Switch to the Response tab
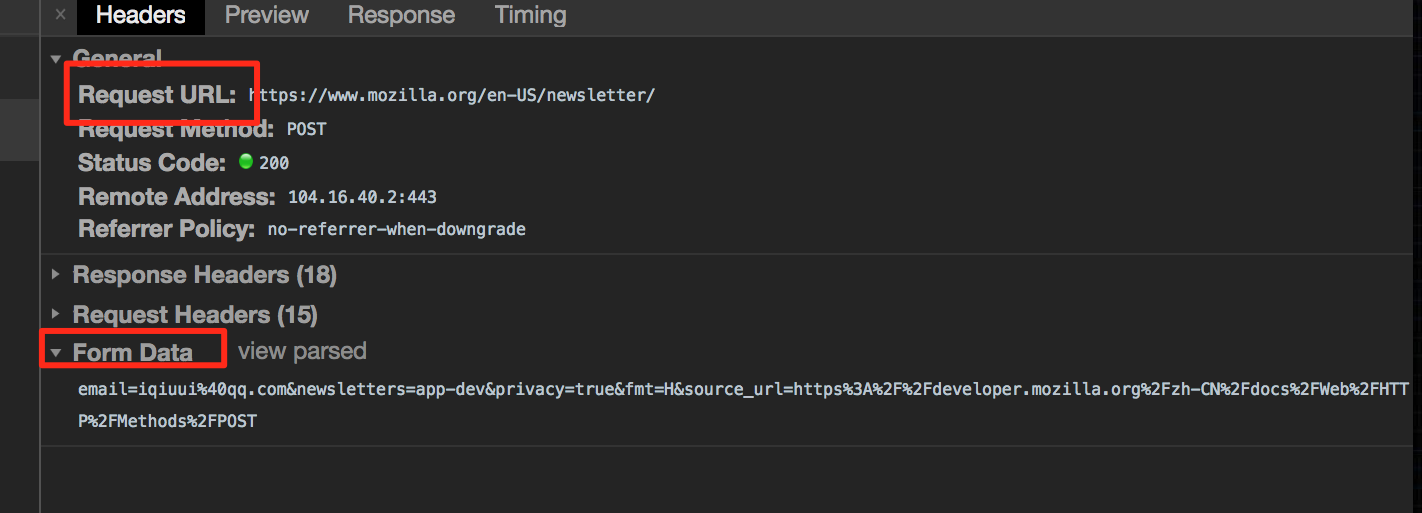The image size is (1422, 513). click(401, 16)
